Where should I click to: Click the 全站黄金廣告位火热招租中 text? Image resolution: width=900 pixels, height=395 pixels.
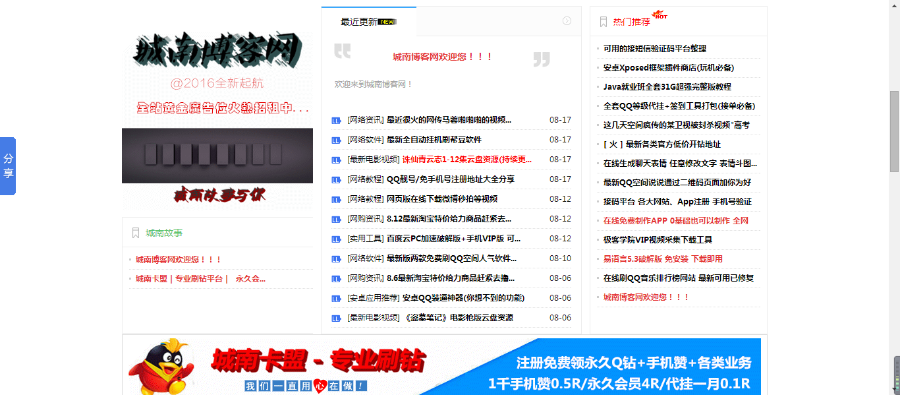pos(224,108)
